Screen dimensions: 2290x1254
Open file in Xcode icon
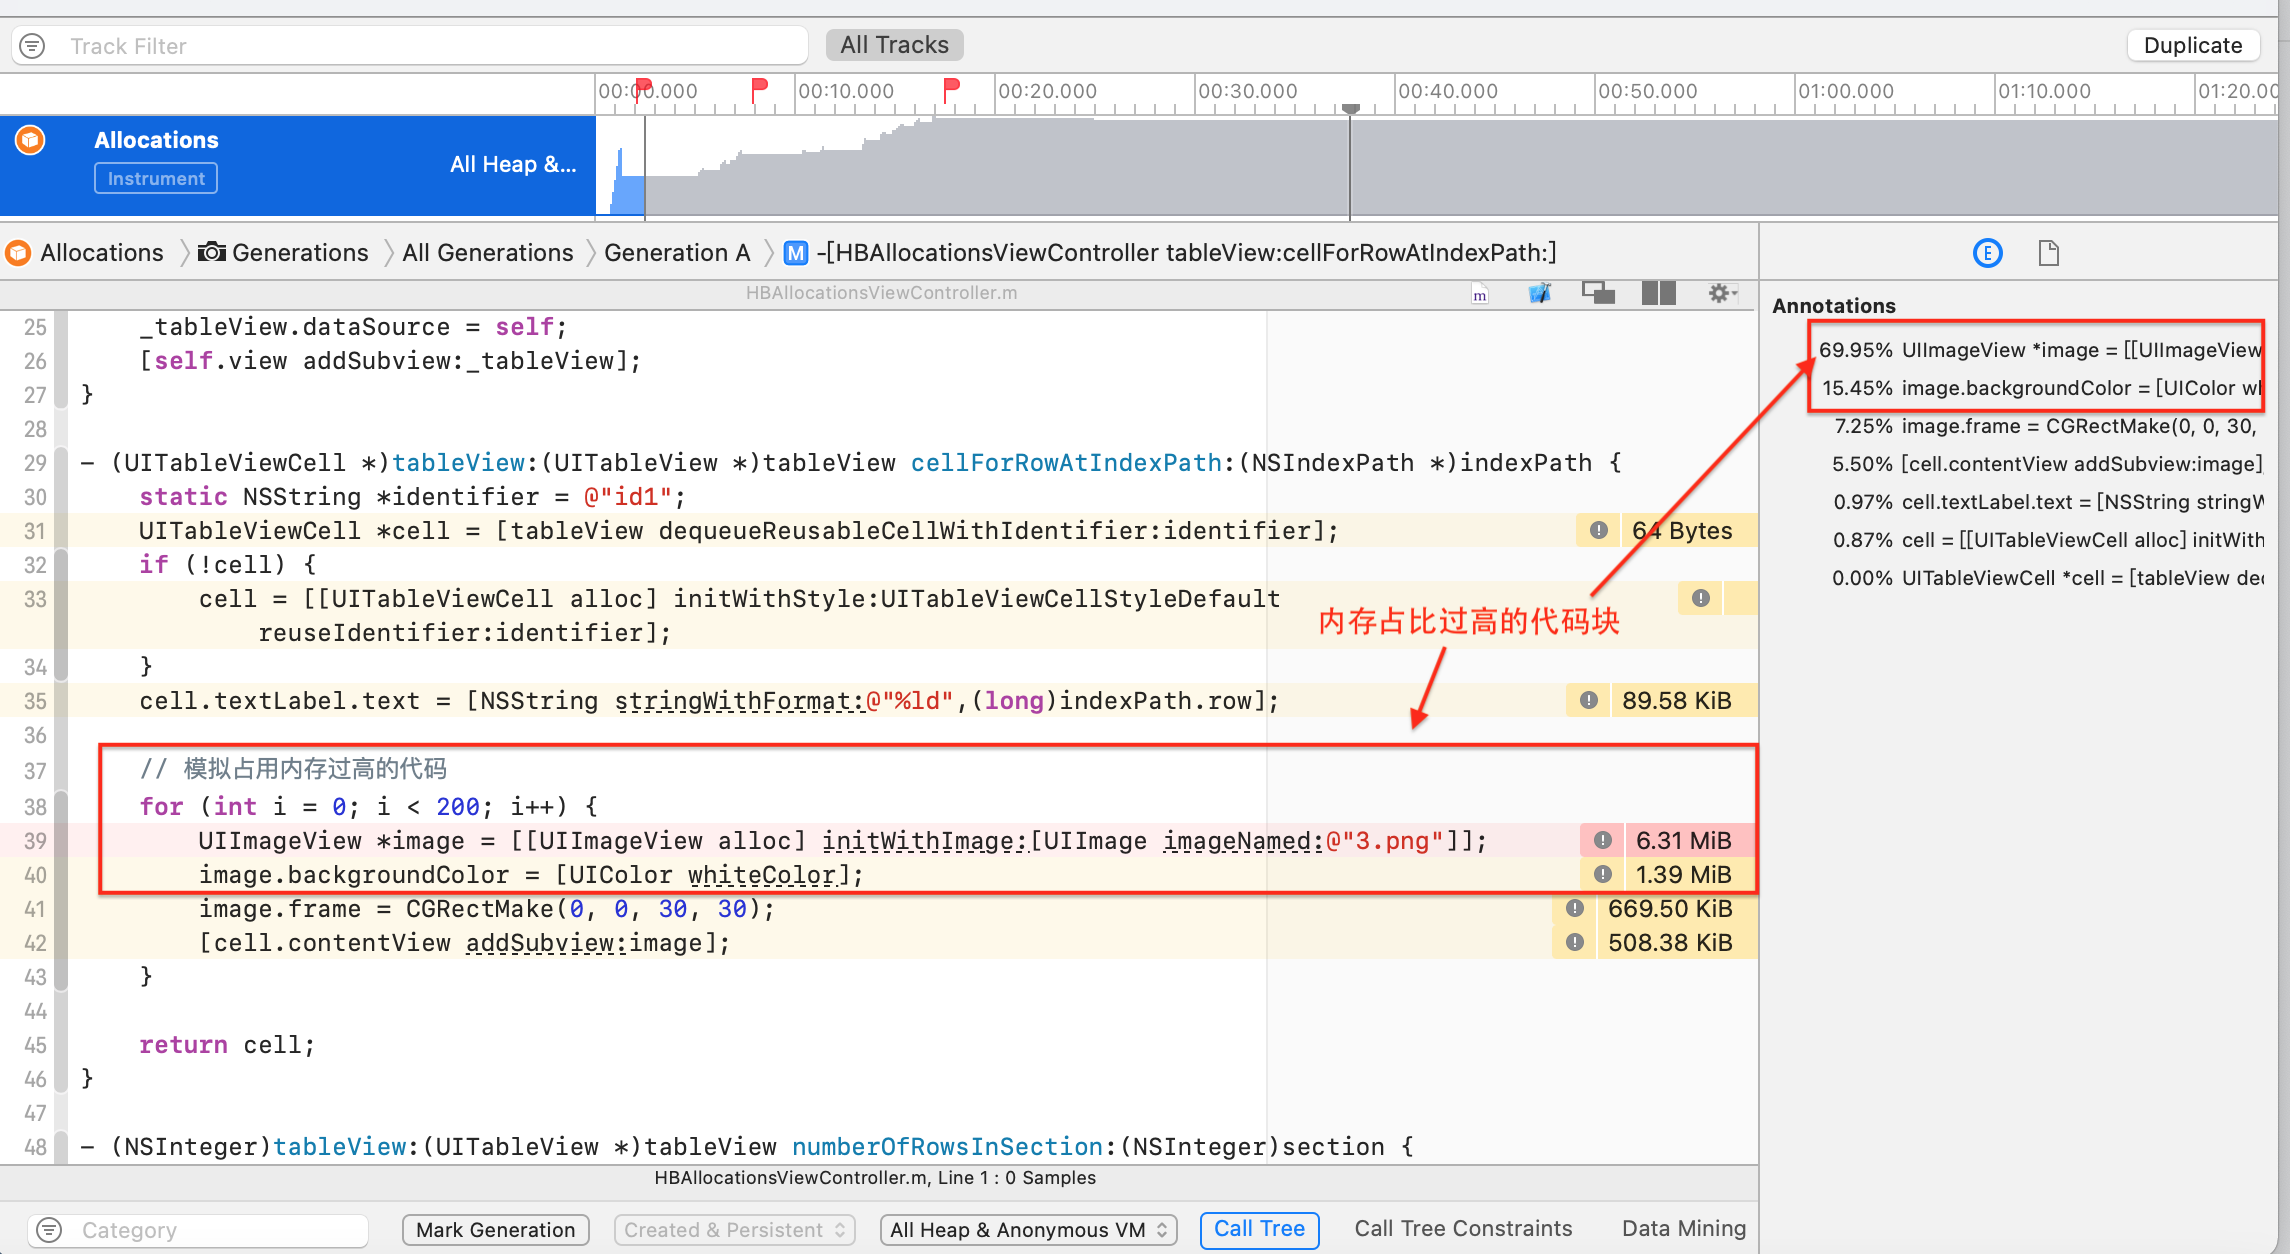tap(1540, 293)
